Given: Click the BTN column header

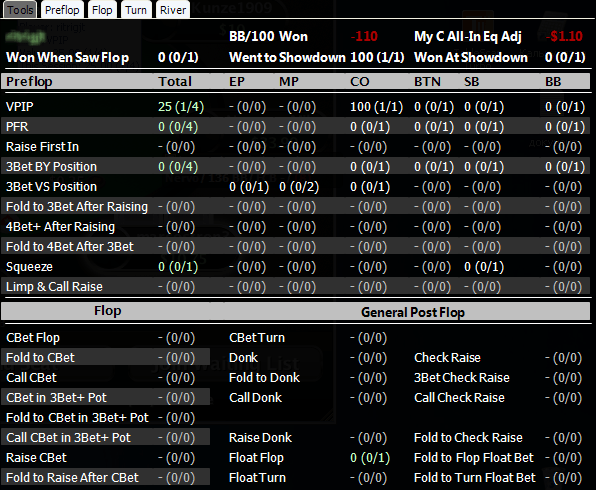Looking at the screenshot, I should tap(427, 82).
